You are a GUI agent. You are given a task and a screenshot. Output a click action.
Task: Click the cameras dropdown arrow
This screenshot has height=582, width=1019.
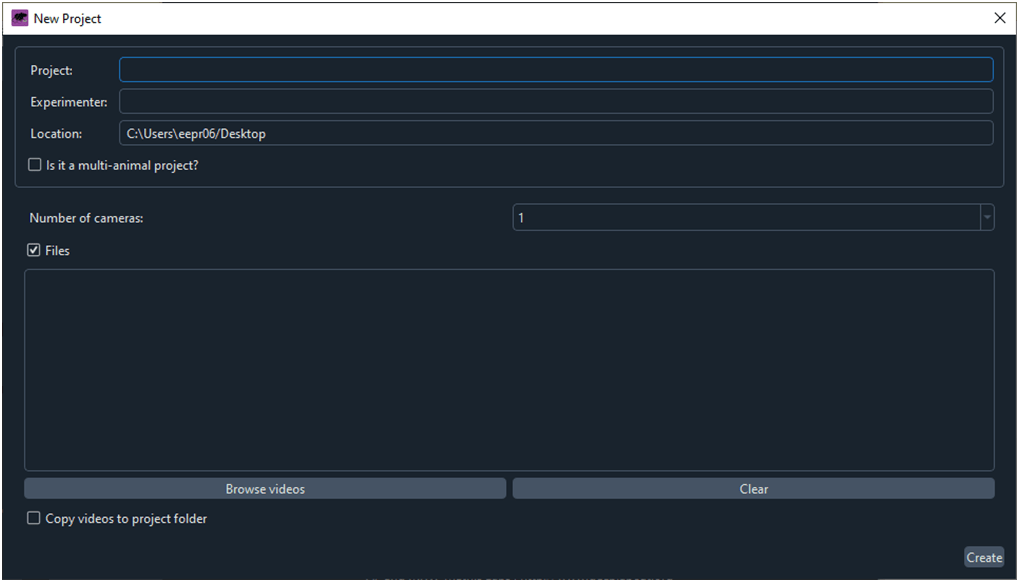coord(987,218)
